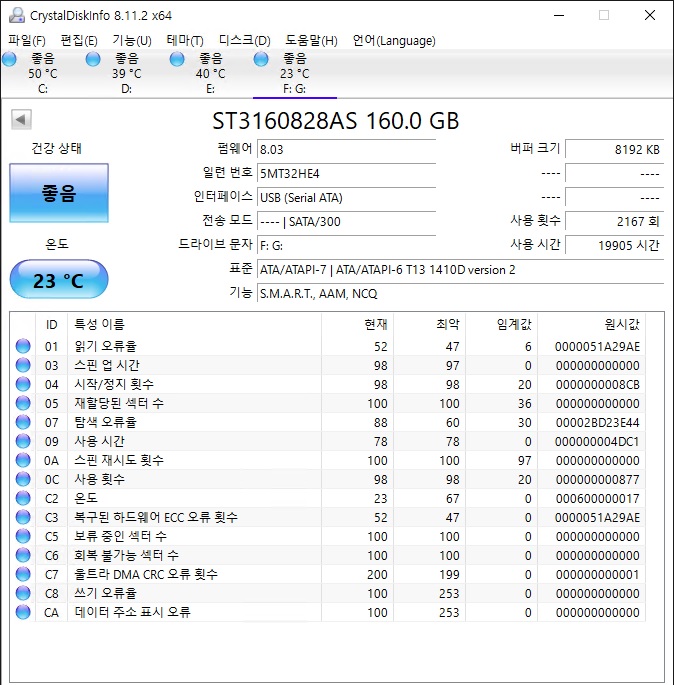Click the status icon for attribute C5

(23, 536)
